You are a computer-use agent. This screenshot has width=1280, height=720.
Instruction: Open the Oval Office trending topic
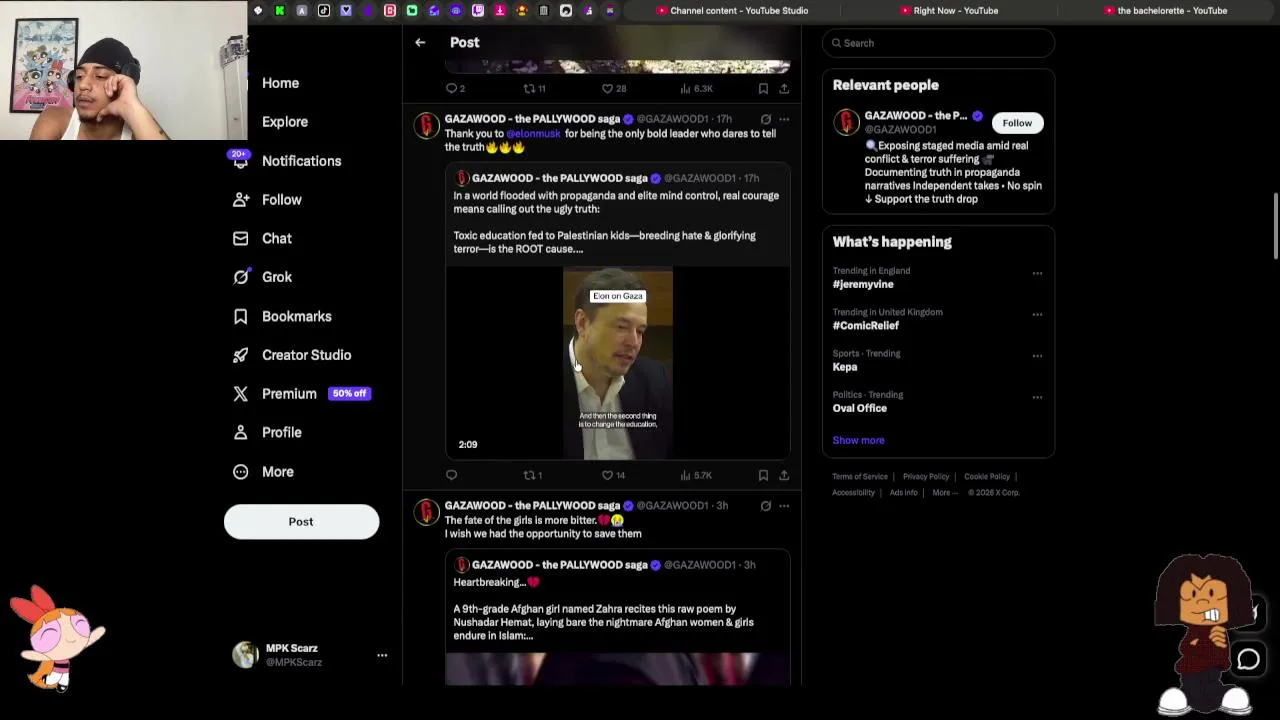[860, 408]
